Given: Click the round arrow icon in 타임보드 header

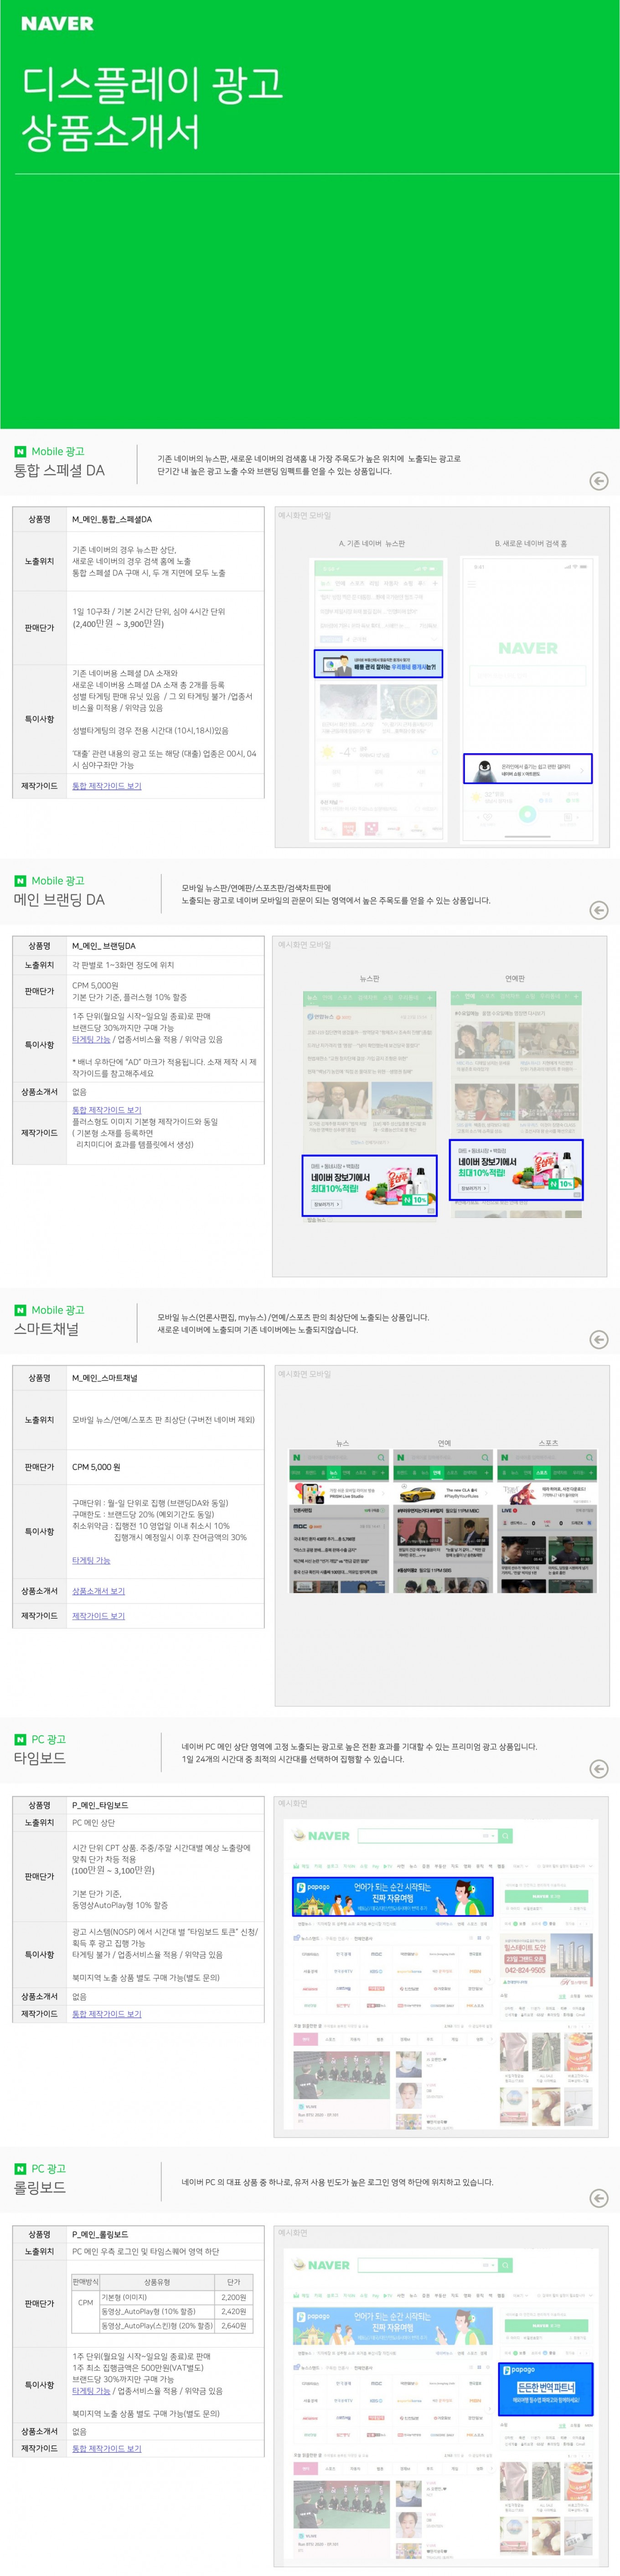Looking at the screenshot, I should pos(598,1768).
